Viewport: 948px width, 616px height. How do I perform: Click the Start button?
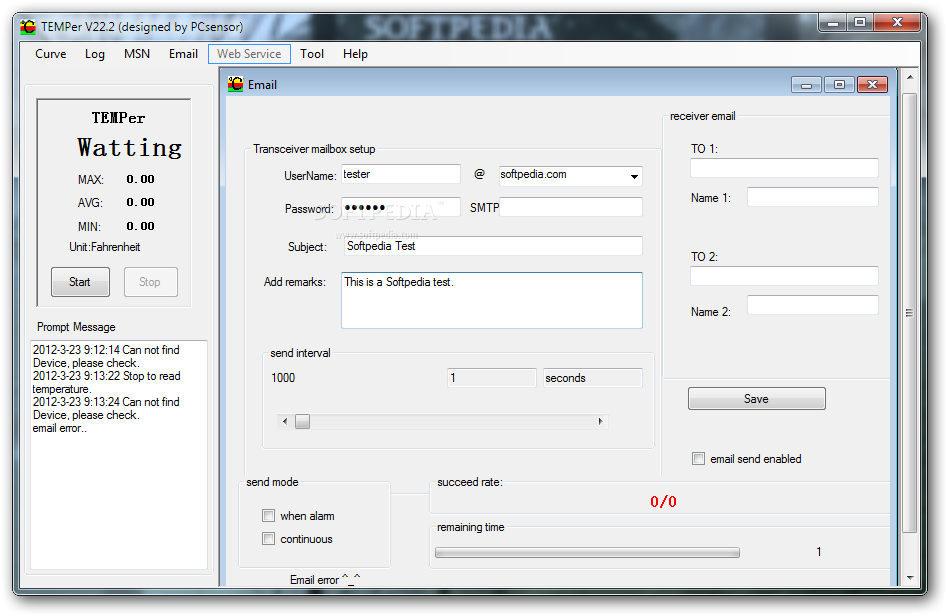[80, 282]
